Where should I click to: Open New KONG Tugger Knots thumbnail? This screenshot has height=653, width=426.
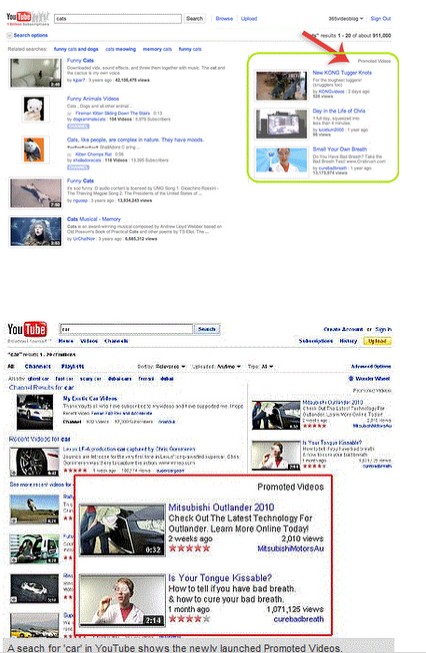click(x=282, y=85)
